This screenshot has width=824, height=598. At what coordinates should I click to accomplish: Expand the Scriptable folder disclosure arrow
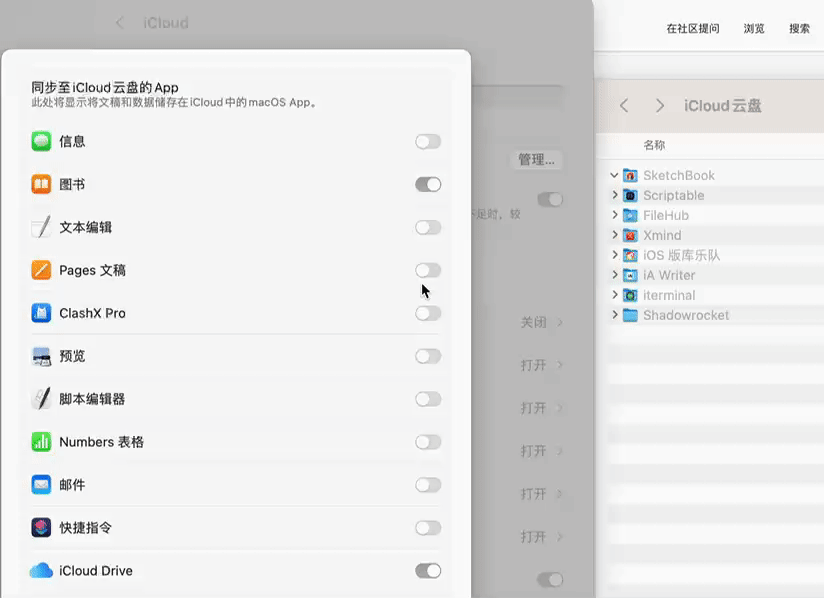[614, 195]
